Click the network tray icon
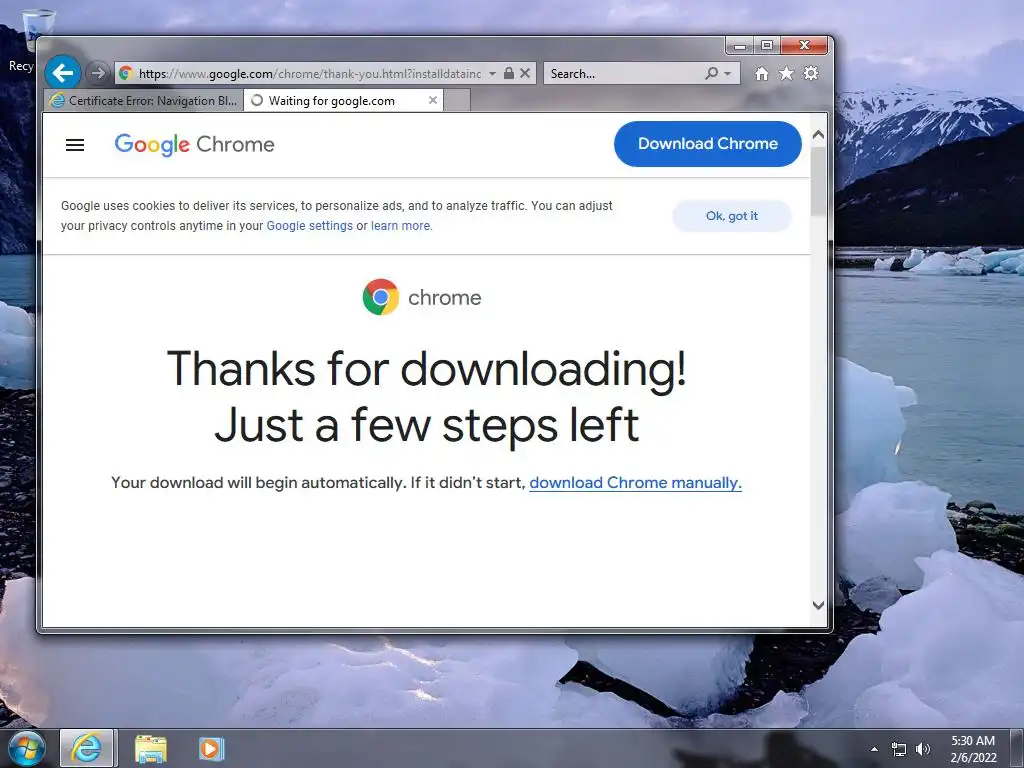The image size is (1024, 768). pyautogui.click(x=899, y=749)
